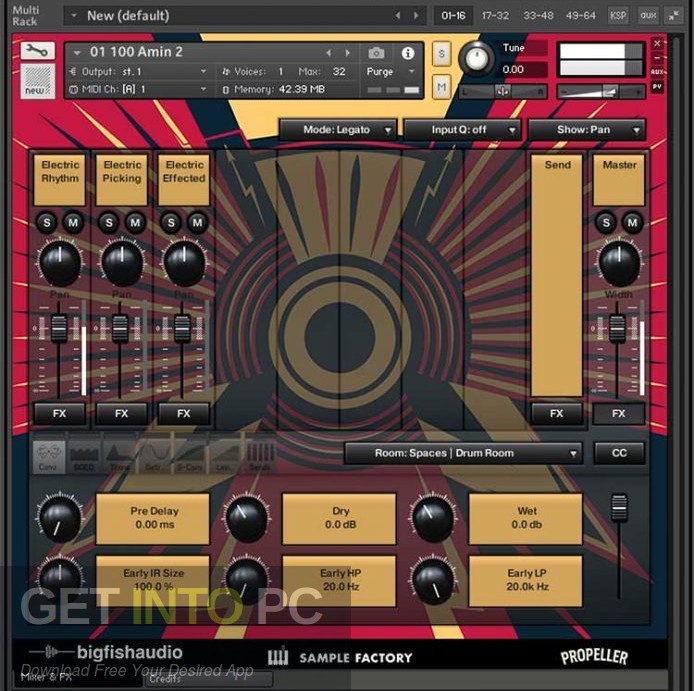Toggle the aux button in the top bar
This screenshot has width=694, height=691.
tap(648, 16)
